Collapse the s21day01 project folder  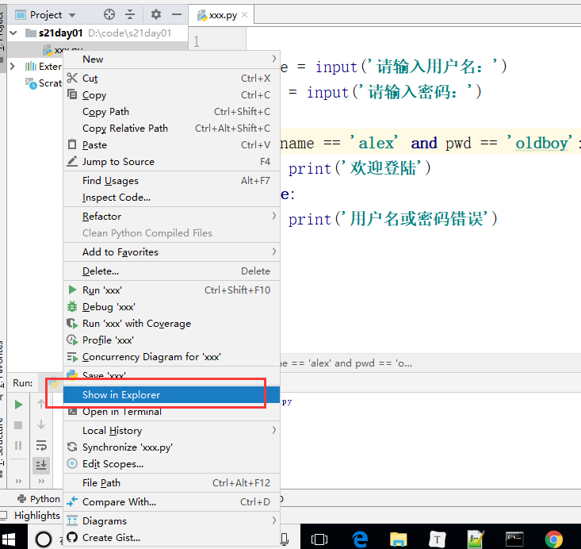point(13,33)
